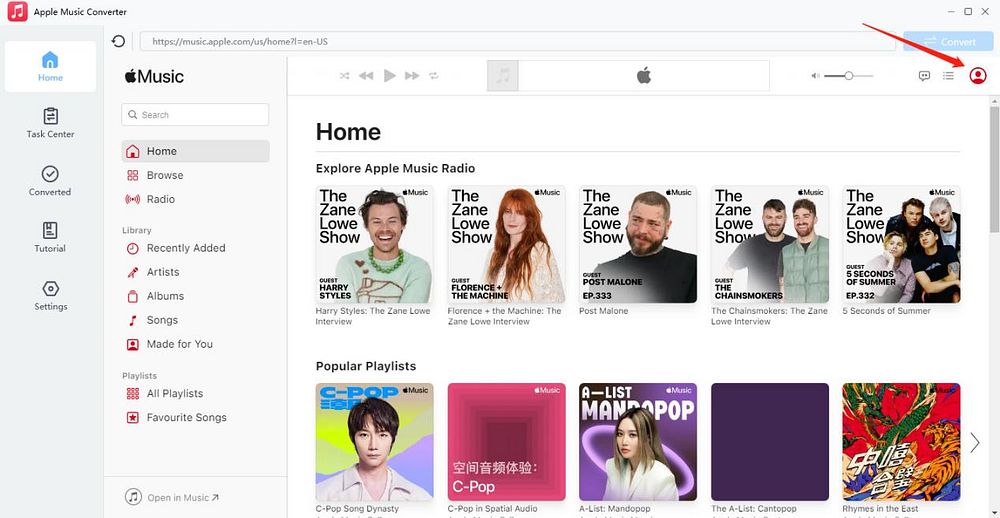Click the account sign-in profile icon

pyautogui.click(x=978, y=76)
